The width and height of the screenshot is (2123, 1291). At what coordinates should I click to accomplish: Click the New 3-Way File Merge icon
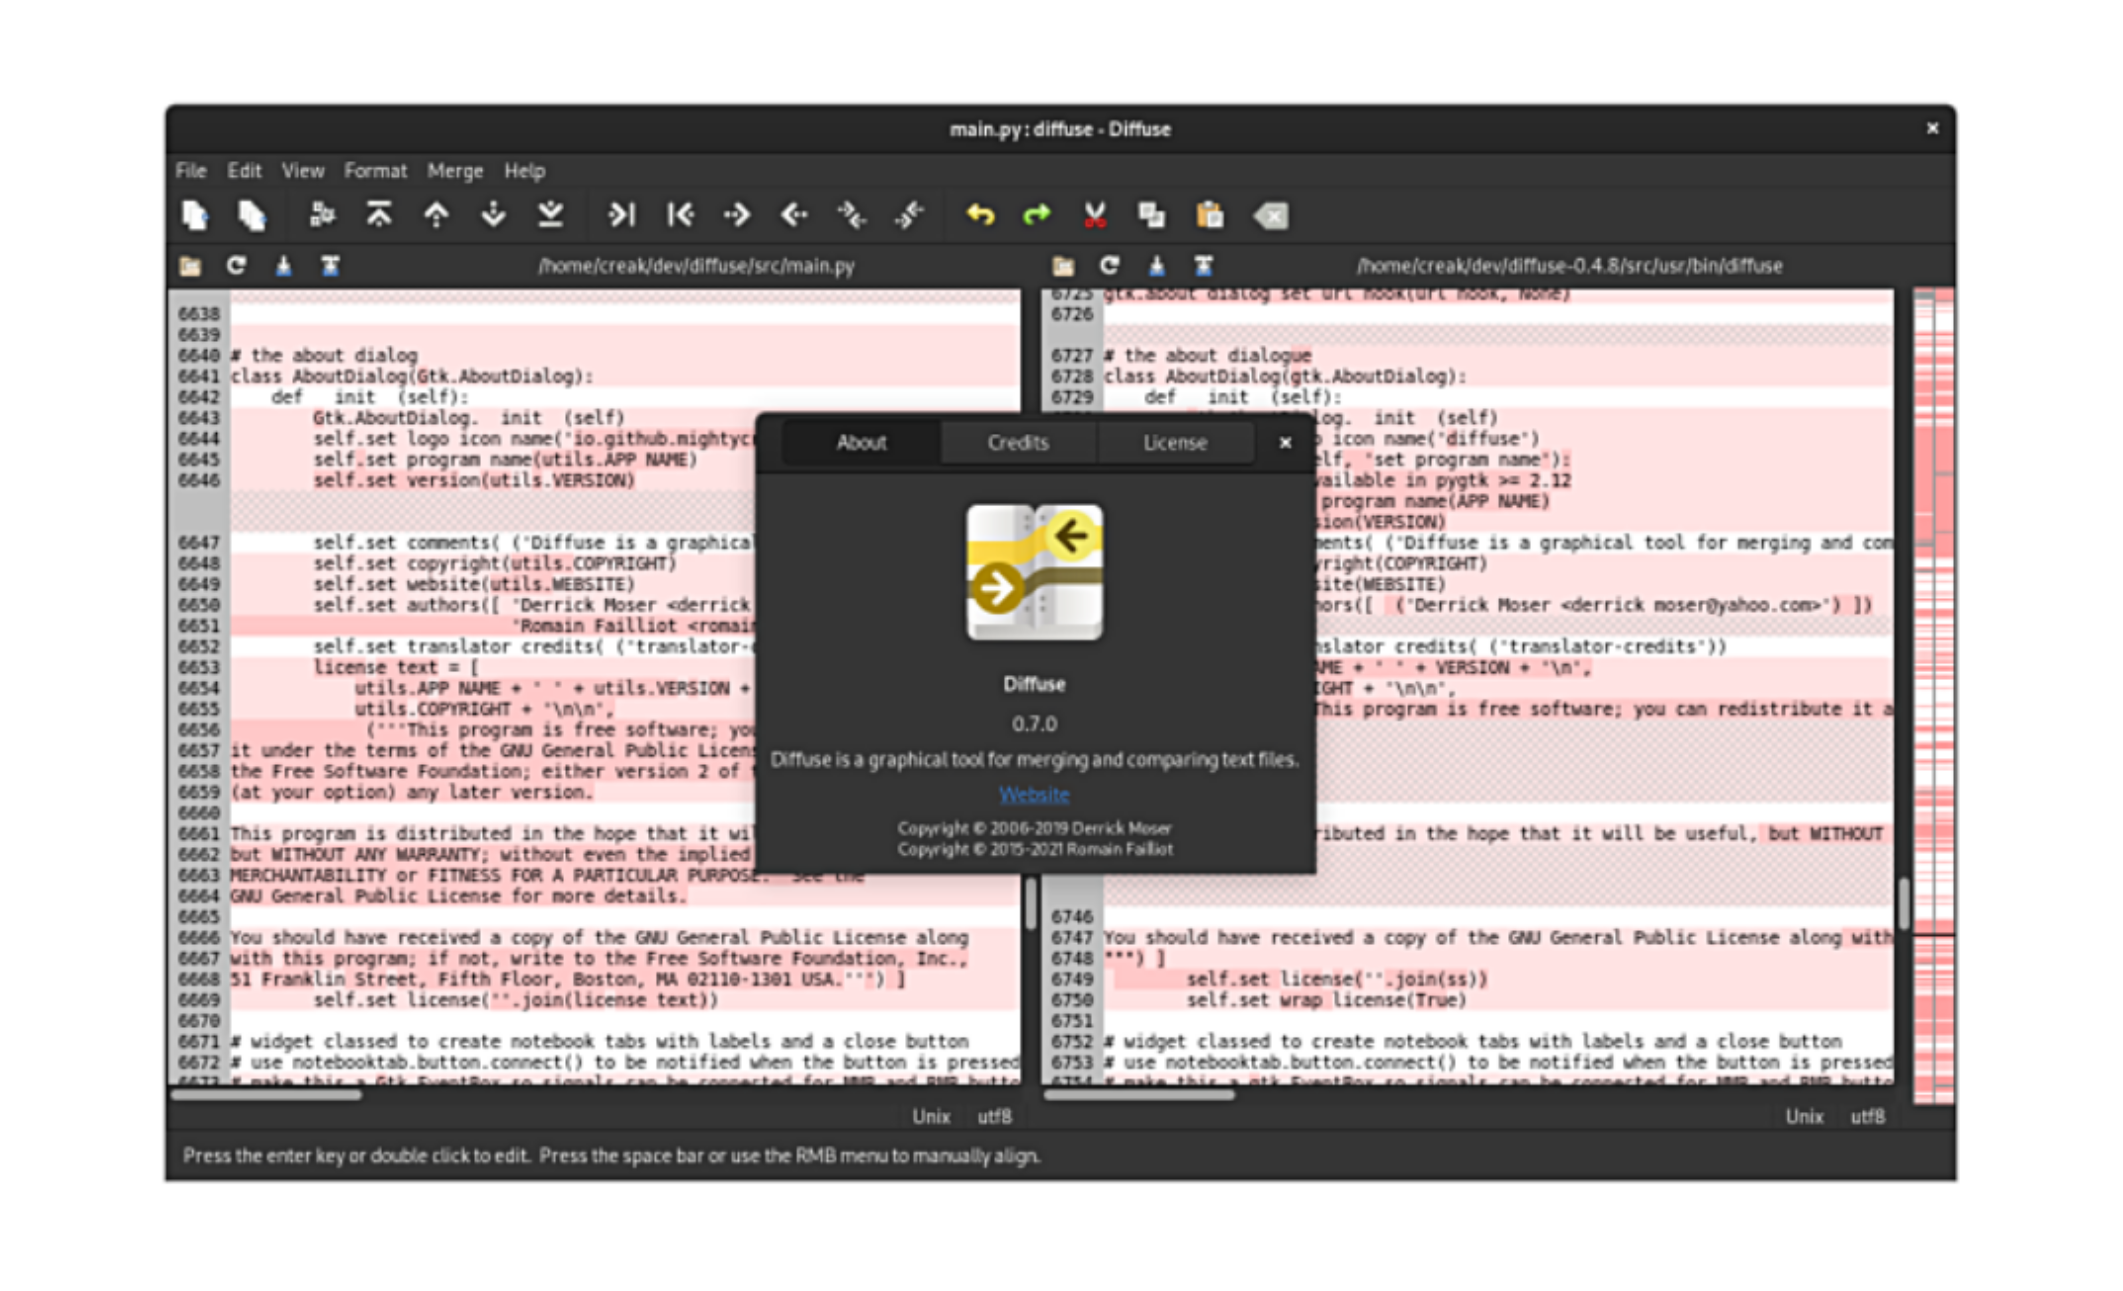(252, 215)
